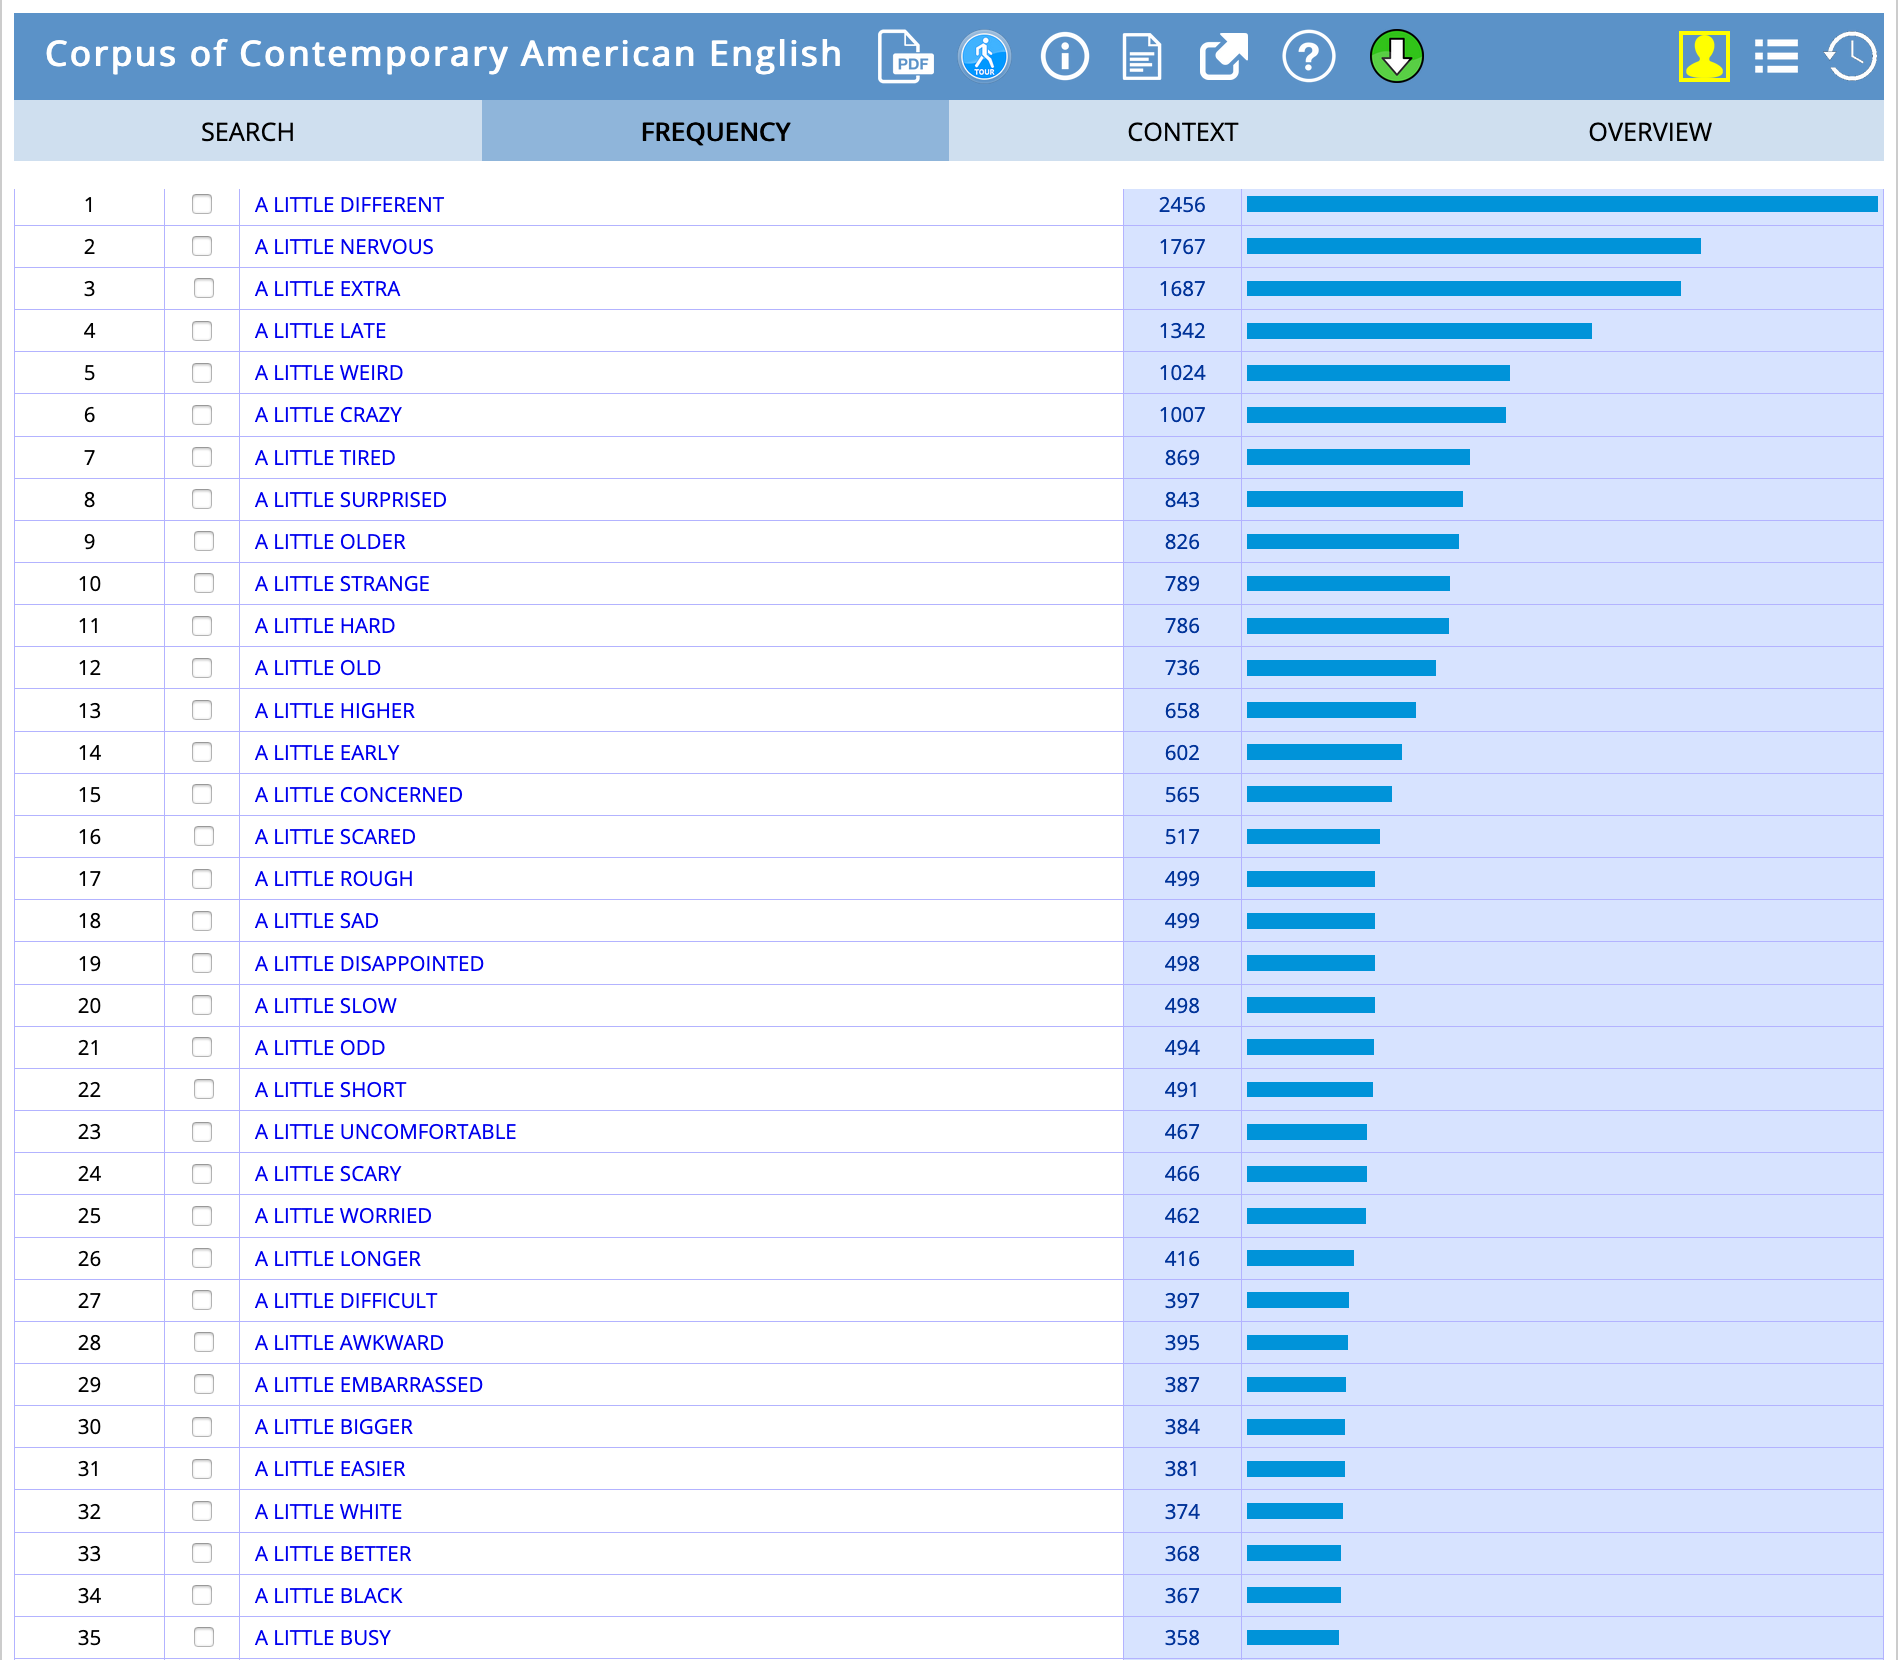
Task: Open the yellow user profile icon
Action: [1704, 56]
